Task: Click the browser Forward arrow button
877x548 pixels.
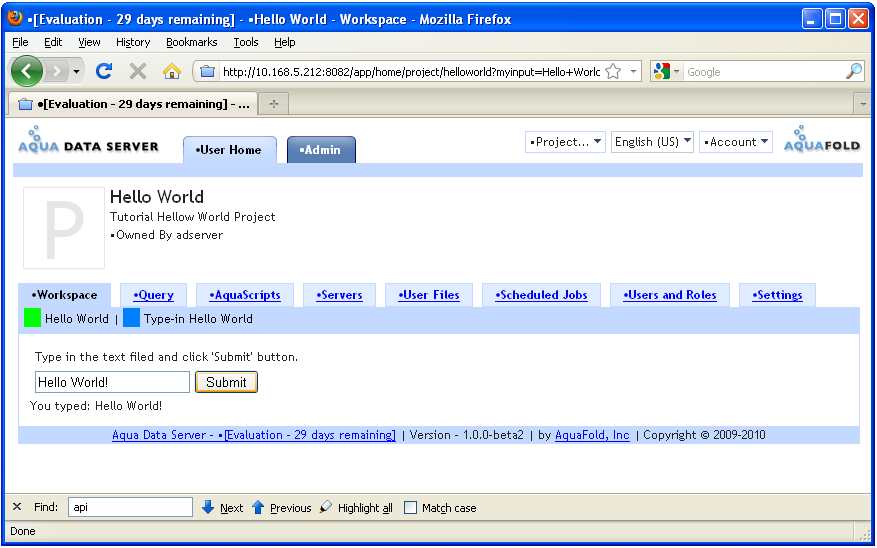Action: (56, 71)
